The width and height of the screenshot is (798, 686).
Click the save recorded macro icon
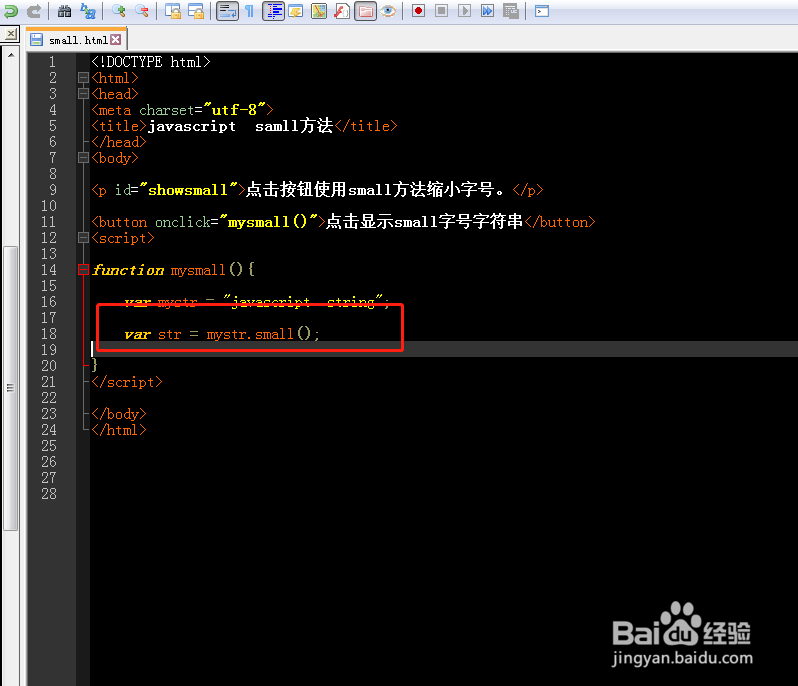(x=510, y=11)
